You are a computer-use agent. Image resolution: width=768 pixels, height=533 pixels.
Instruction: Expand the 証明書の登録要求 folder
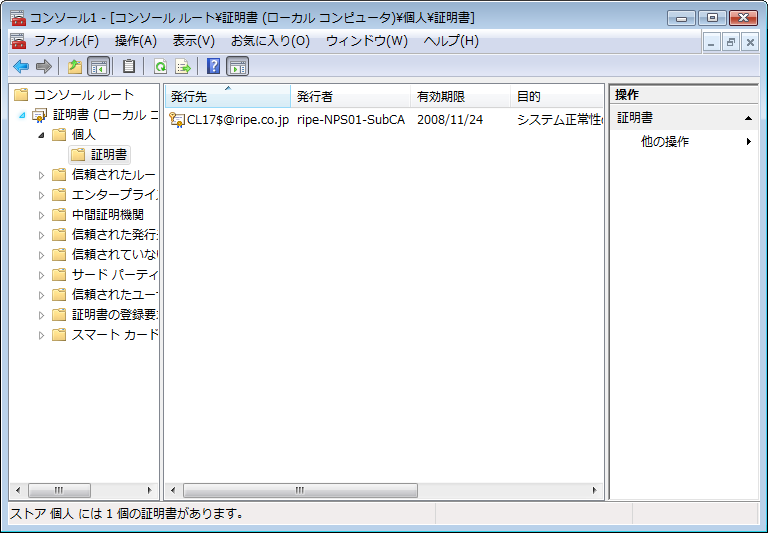(42, 315)
